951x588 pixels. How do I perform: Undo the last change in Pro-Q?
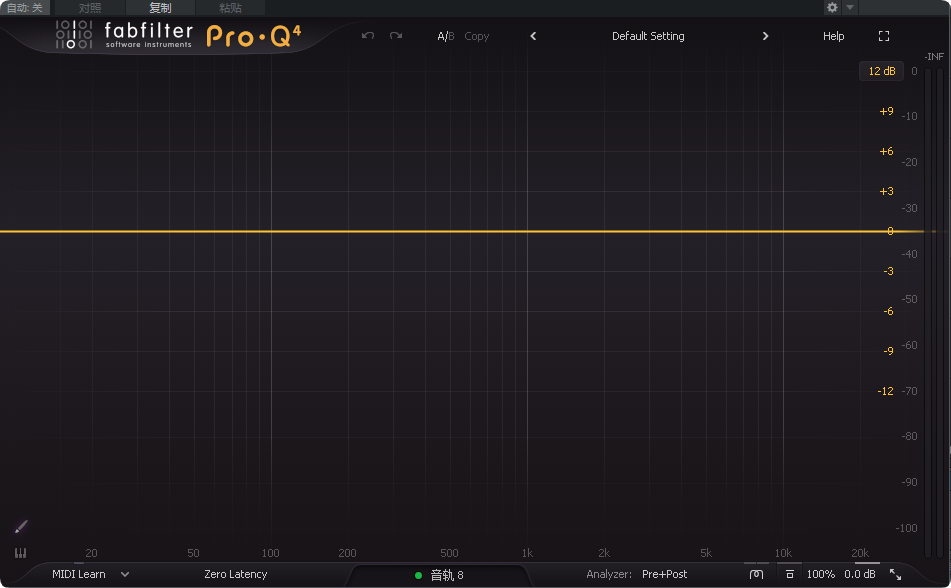368,36
